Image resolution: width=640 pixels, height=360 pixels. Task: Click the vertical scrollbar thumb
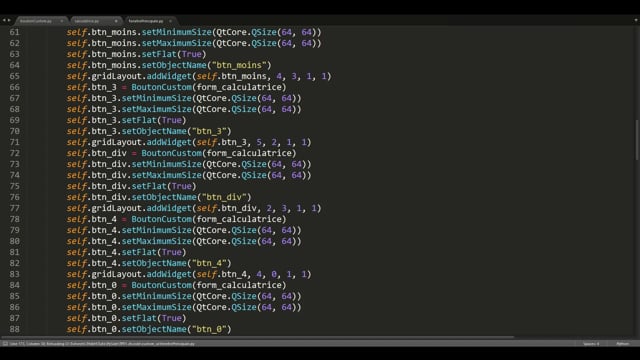tap(637, 140)
